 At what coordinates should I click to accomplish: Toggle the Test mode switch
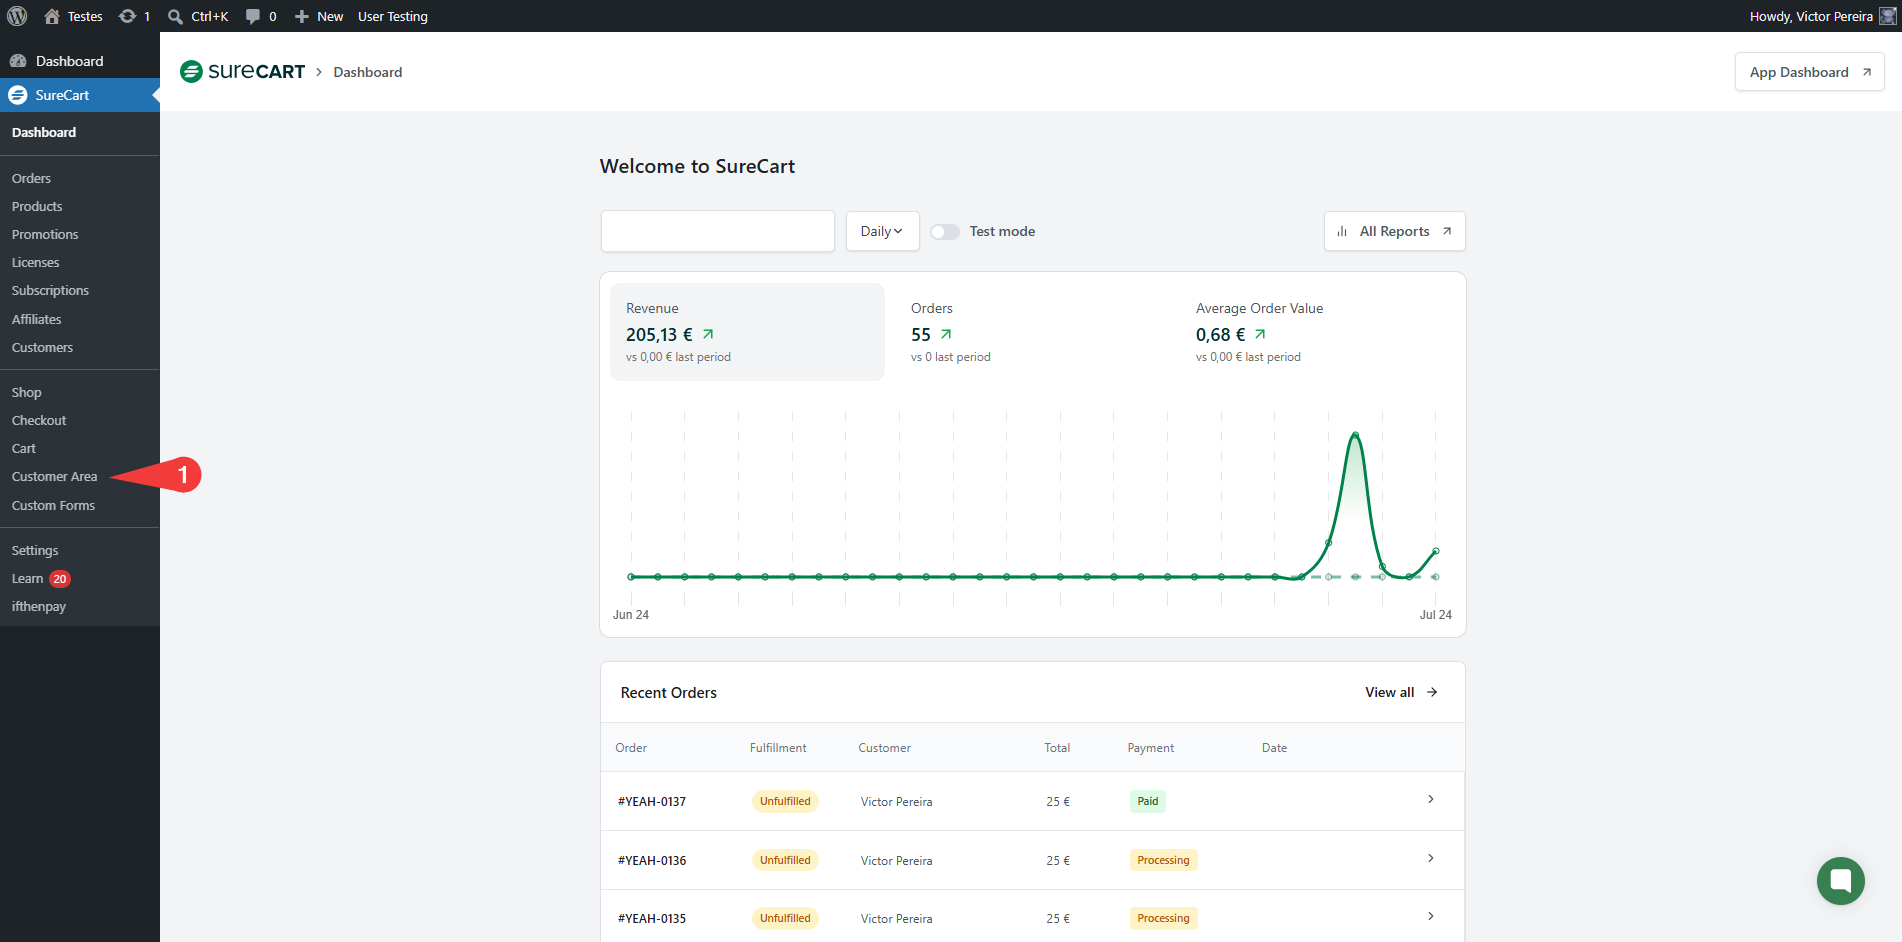pyautogui.click(x=945, y=231)
